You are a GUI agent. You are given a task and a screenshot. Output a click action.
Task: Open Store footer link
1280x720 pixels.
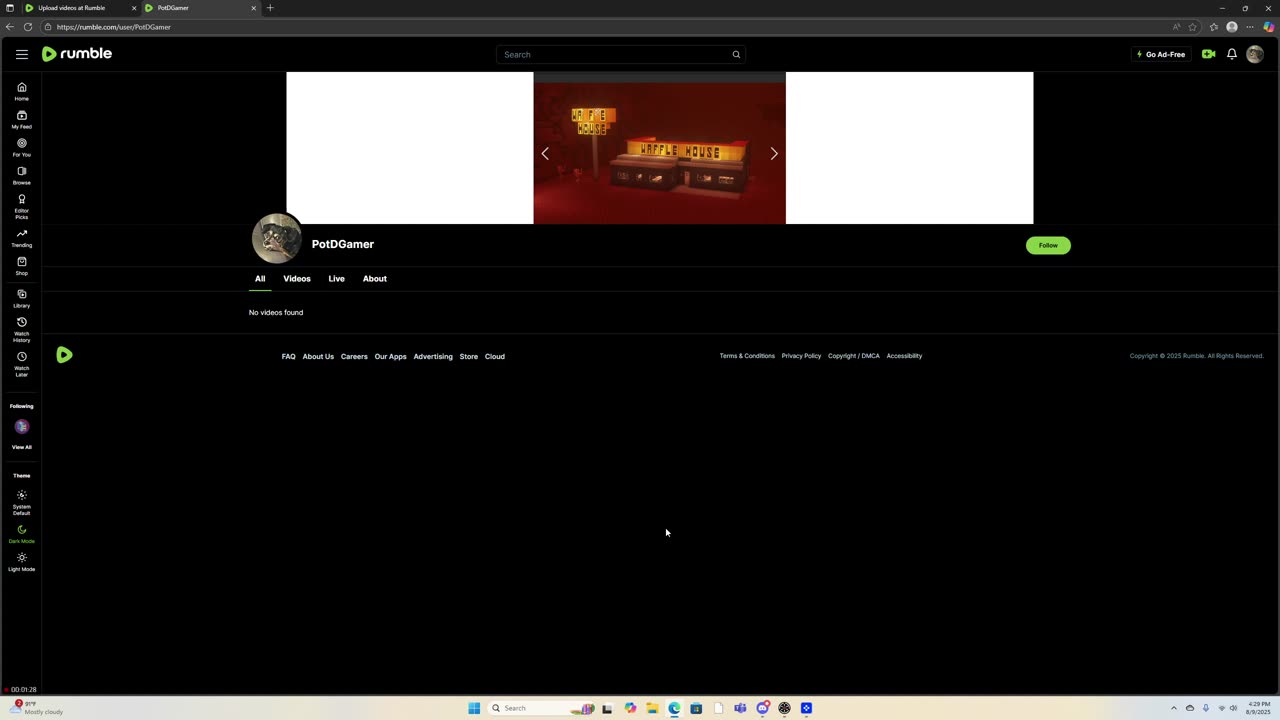pos(468,356)
